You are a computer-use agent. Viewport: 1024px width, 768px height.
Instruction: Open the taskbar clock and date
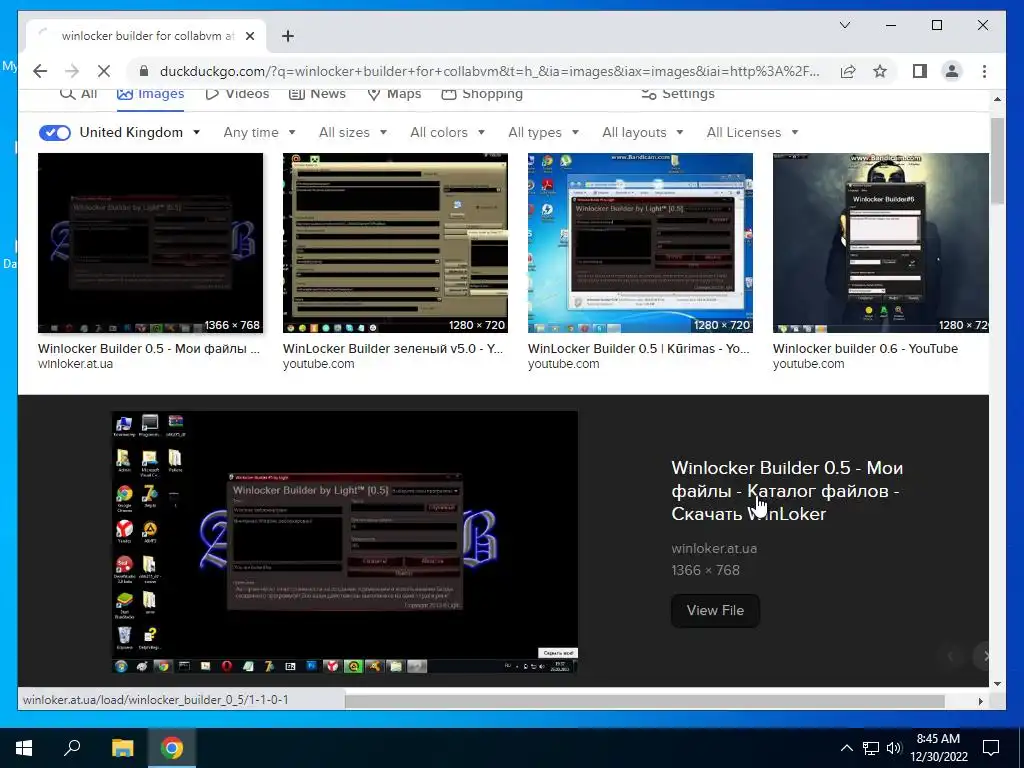click(938, 748)
